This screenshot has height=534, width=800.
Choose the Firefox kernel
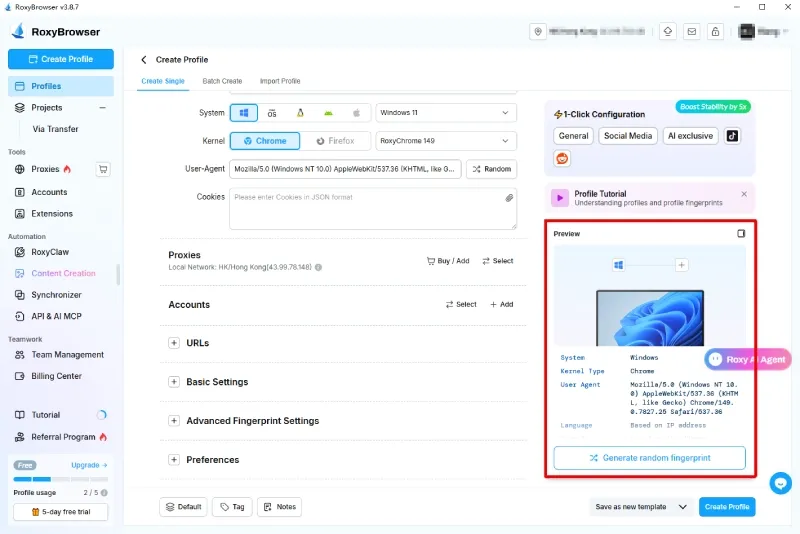tap(335, 141)
